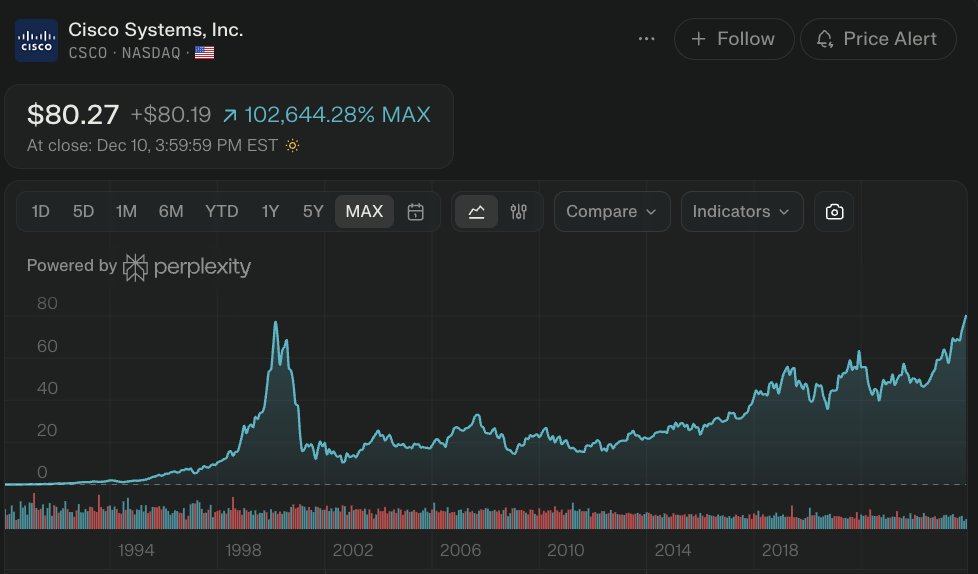Select the 5Y time range
The height and width of the screenshot is (574, 978).
click(x=313, y=212)
